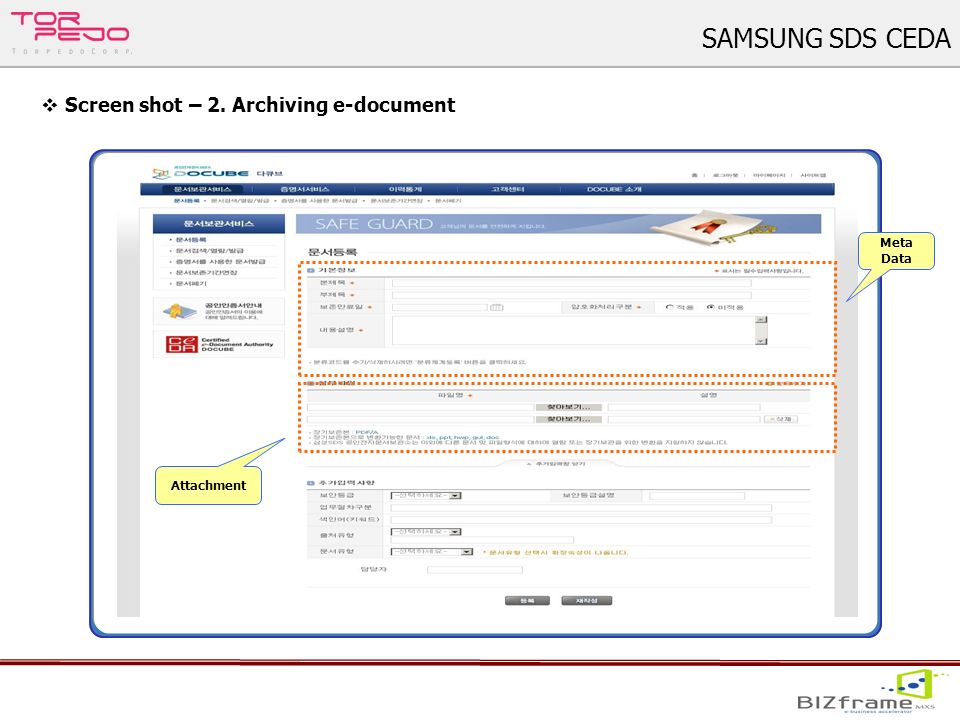Click the first attachment 설명 description field
Image resolution: width=960 pixels, height=720 pixels.
click(x=684, y=407)
